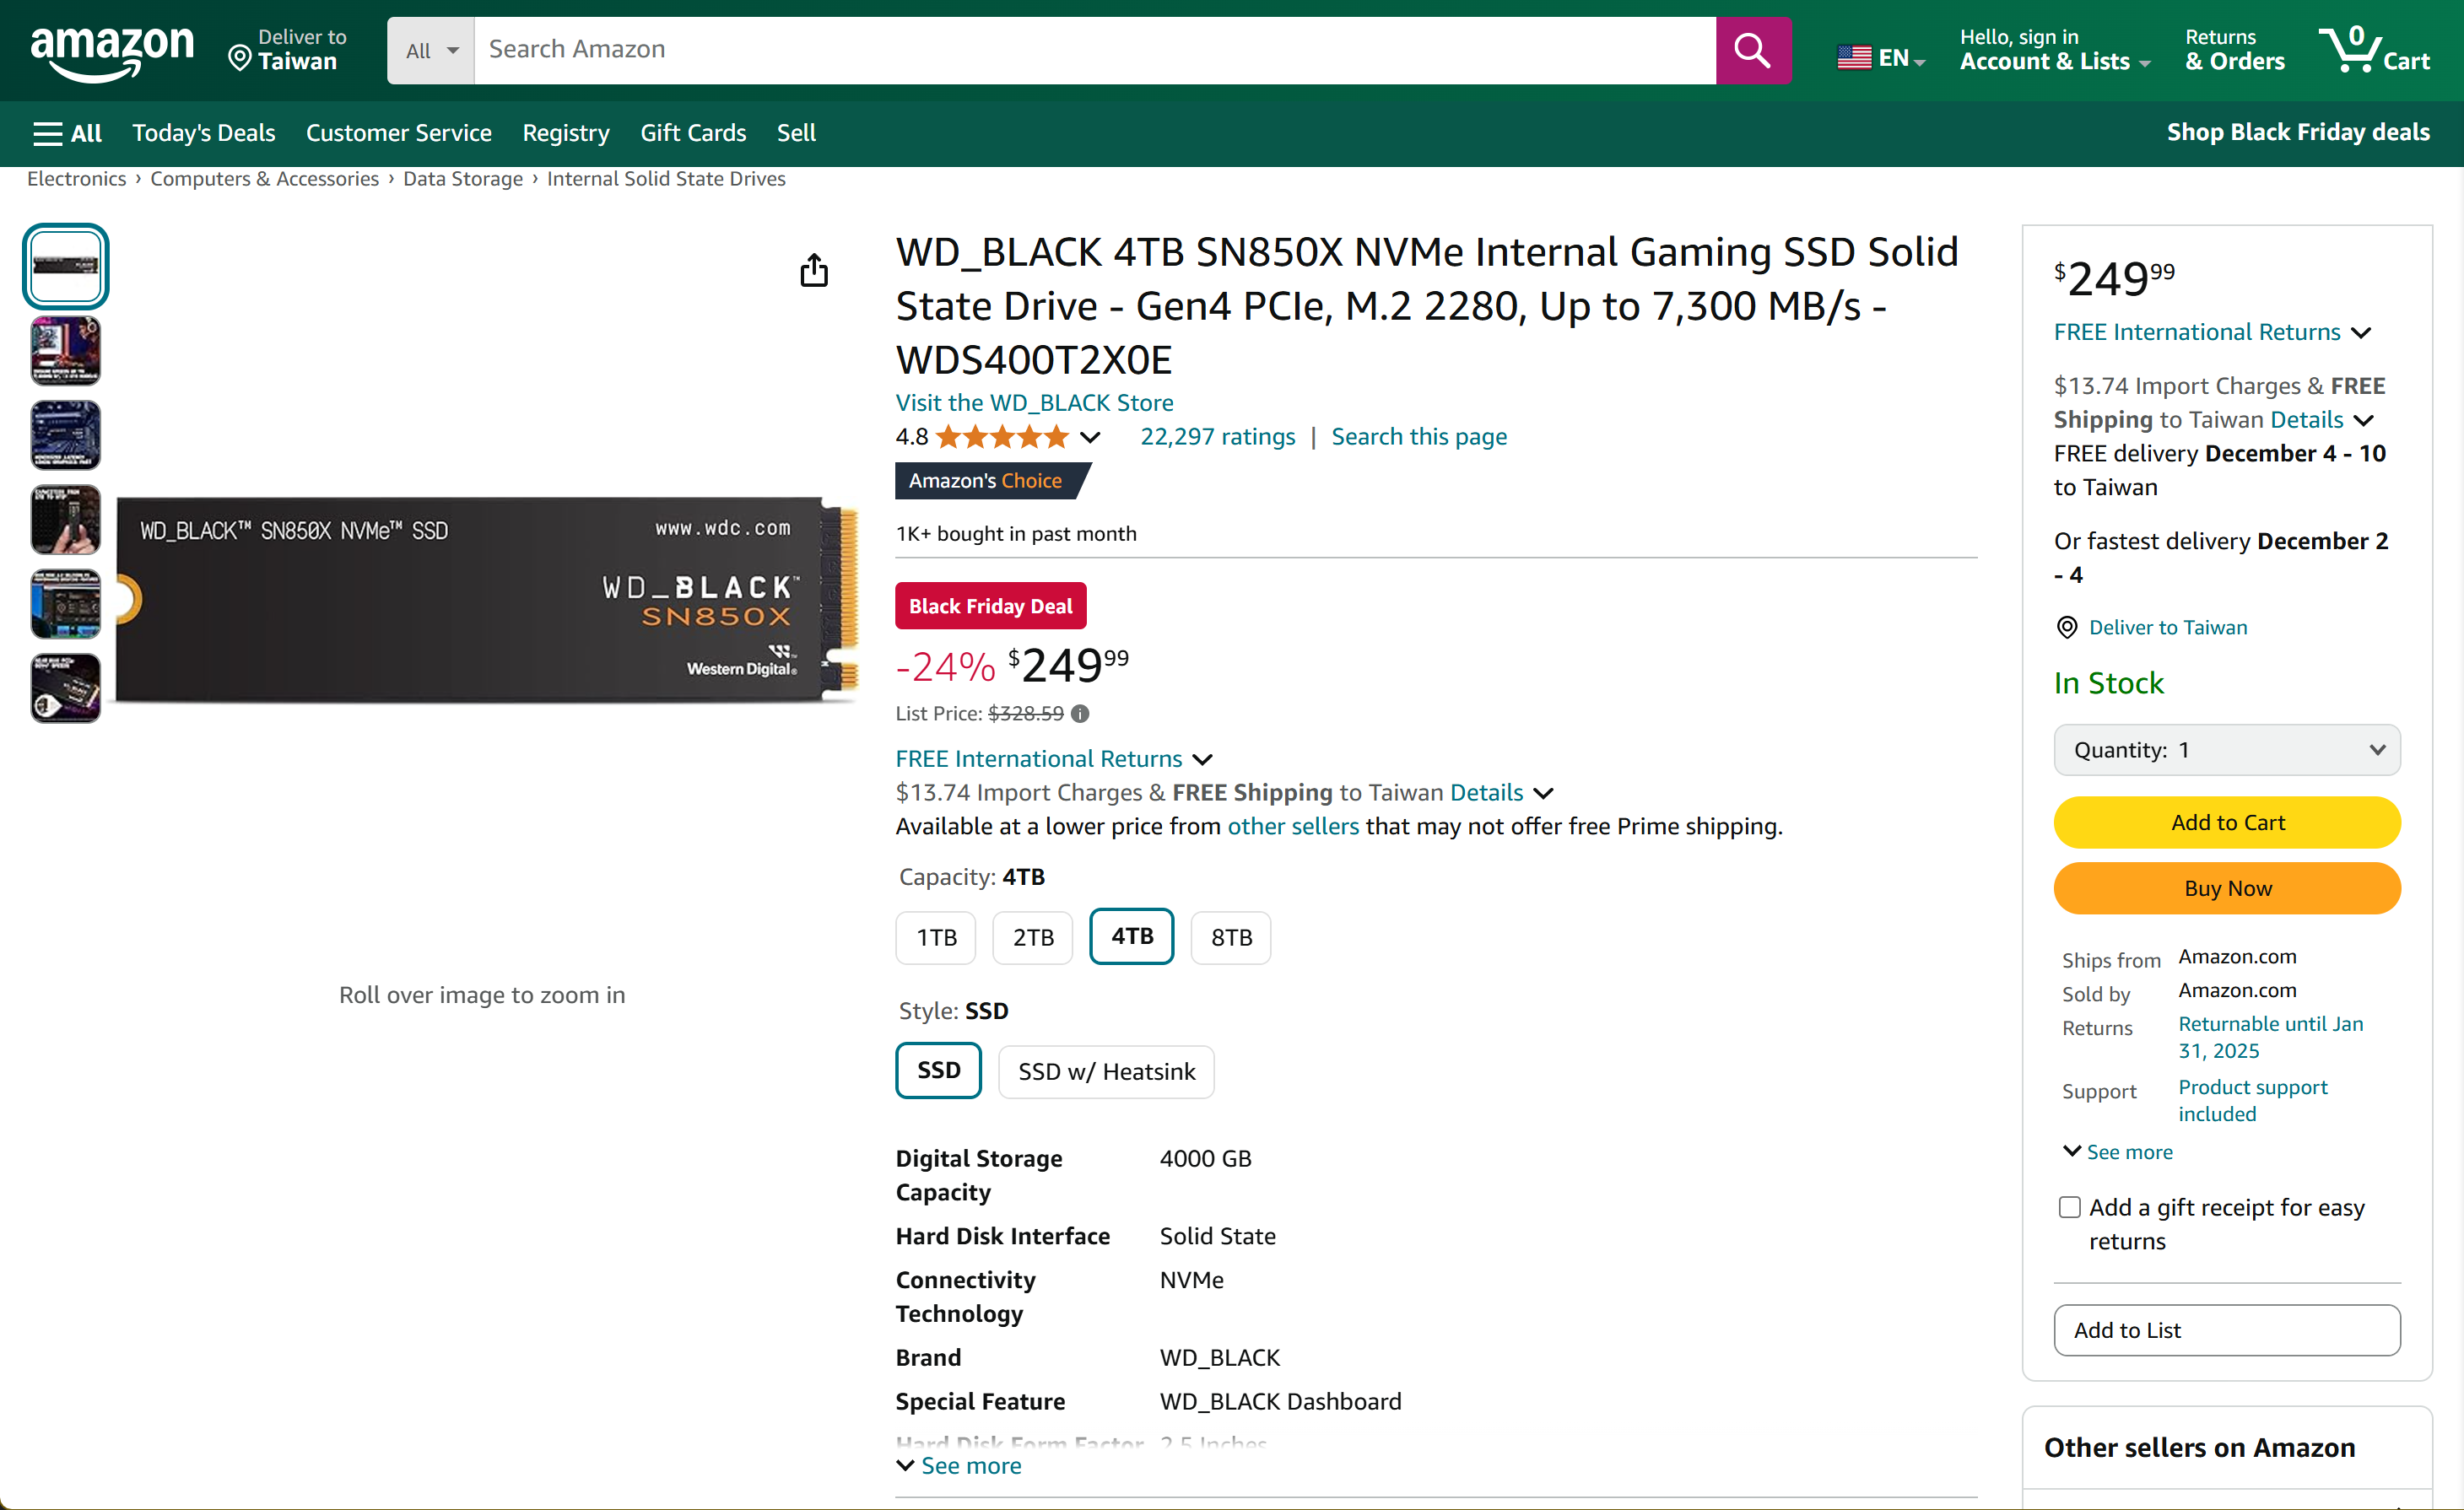Click Add to Cart button
Screen dimensions: 2464x1510
click(x=2227, y=822)
